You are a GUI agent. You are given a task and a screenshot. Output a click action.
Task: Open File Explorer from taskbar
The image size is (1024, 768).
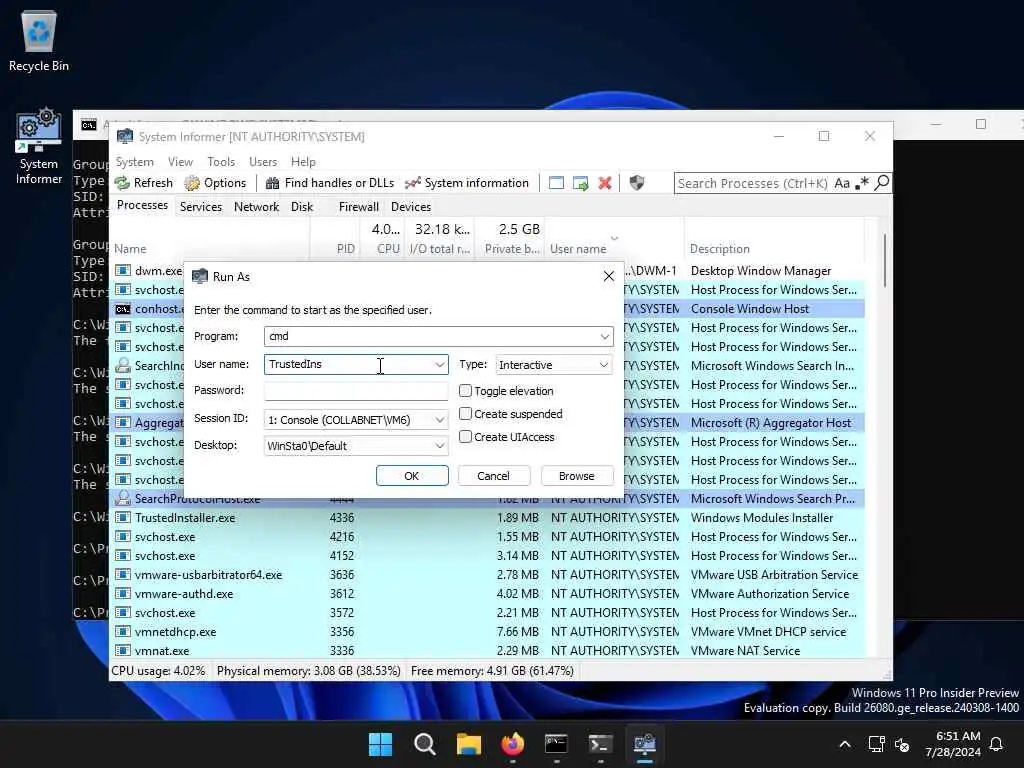468,744
